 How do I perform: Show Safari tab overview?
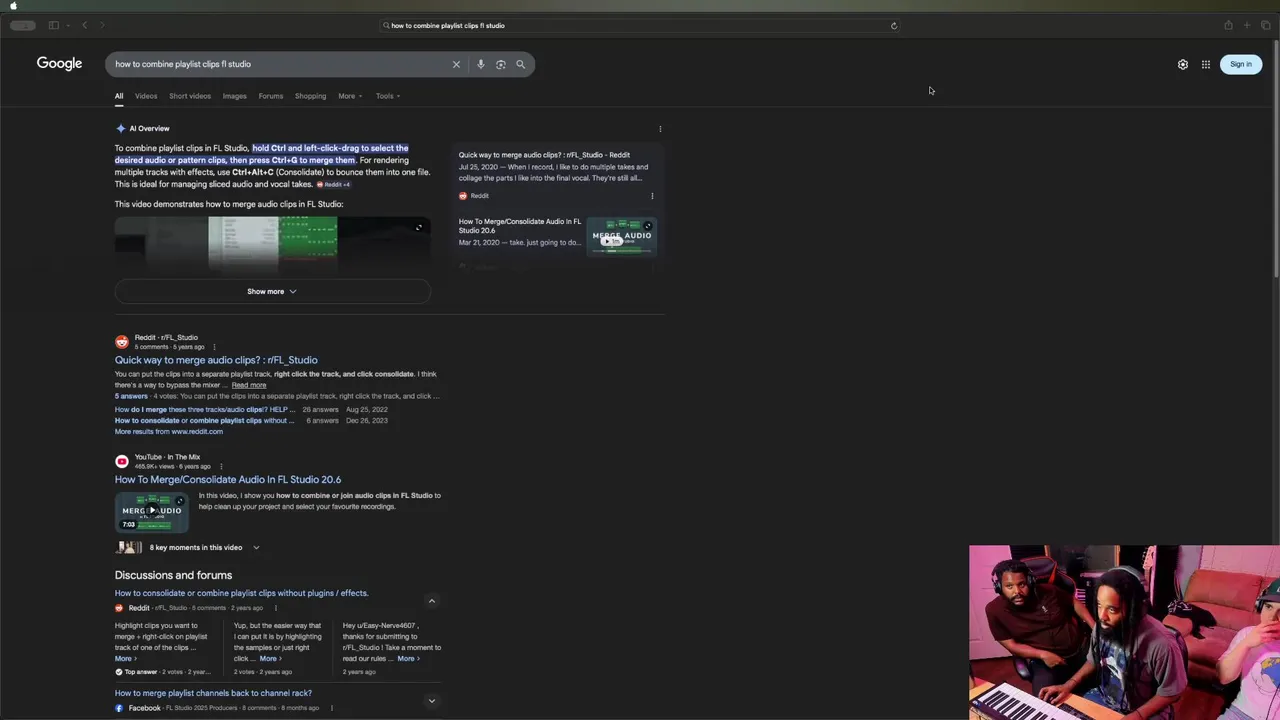pyautogui.click(x=1265, y=25)
